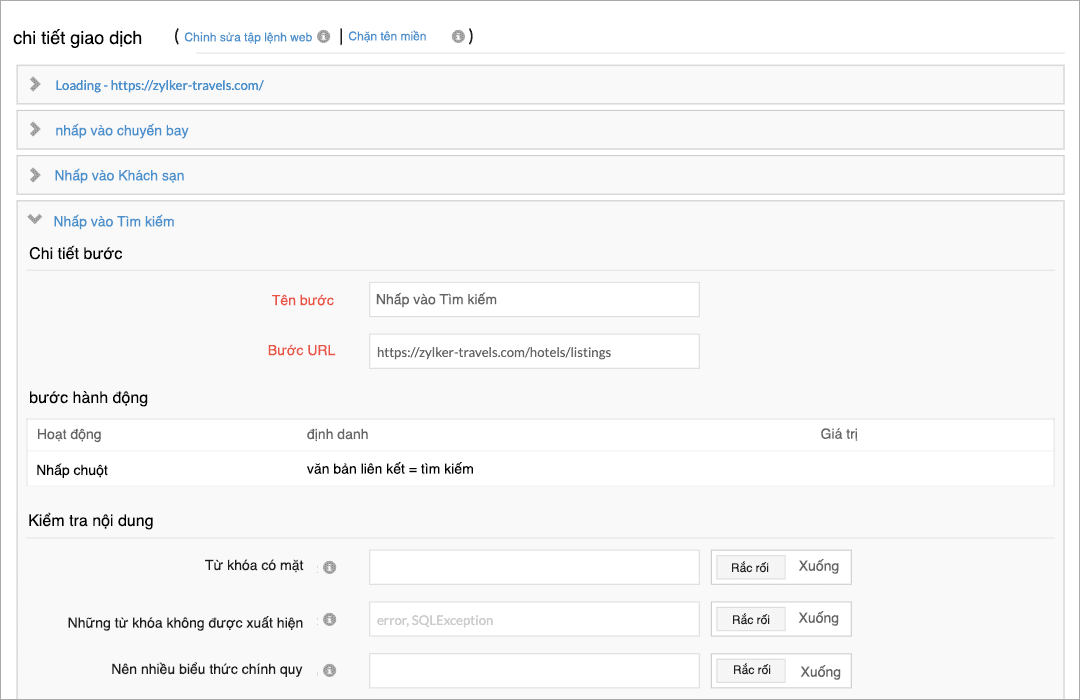Image resolution: width=1080 pixels, height=700 pixels.
Task: Click the field showing error, SQLException placeholder
Action: (533, 619)
